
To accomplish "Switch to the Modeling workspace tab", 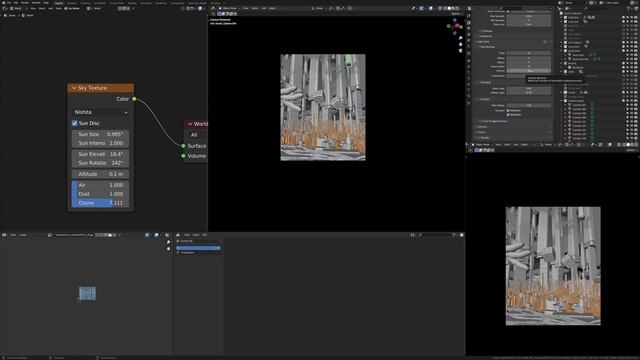I will coord(71,3).
